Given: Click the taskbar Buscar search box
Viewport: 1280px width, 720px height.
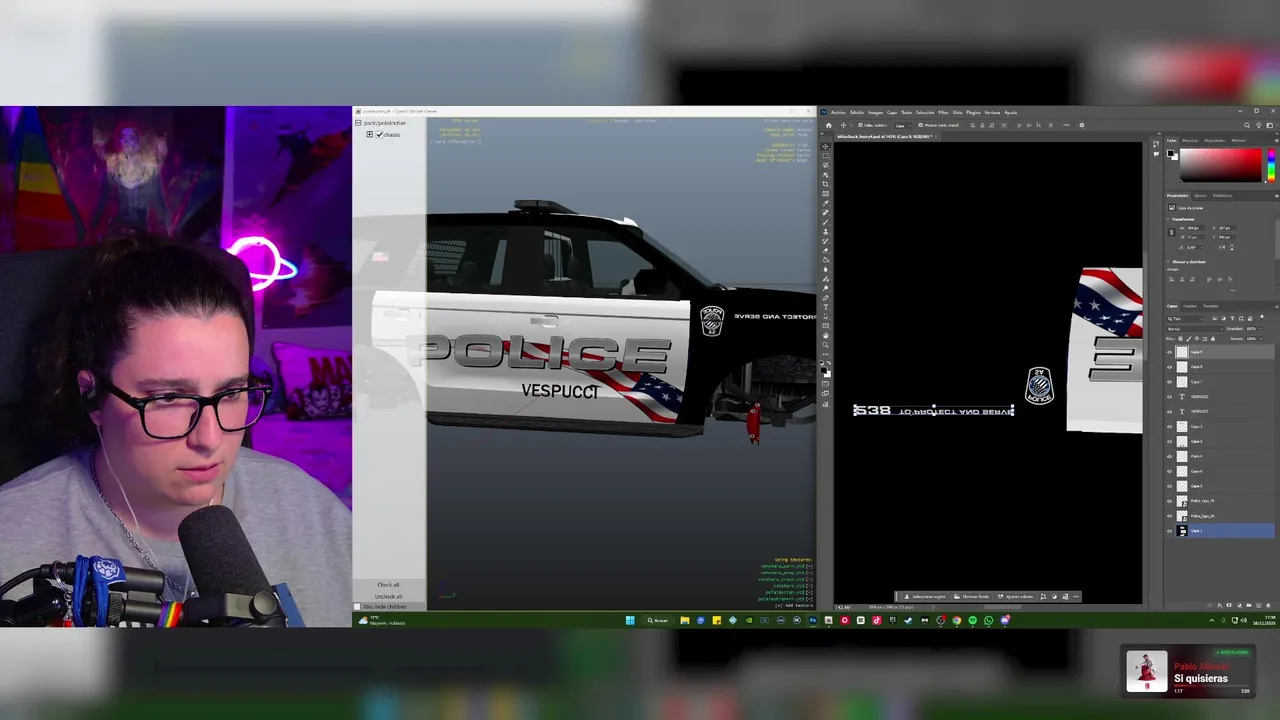Looking at the screenshot, I should [657, 620].
